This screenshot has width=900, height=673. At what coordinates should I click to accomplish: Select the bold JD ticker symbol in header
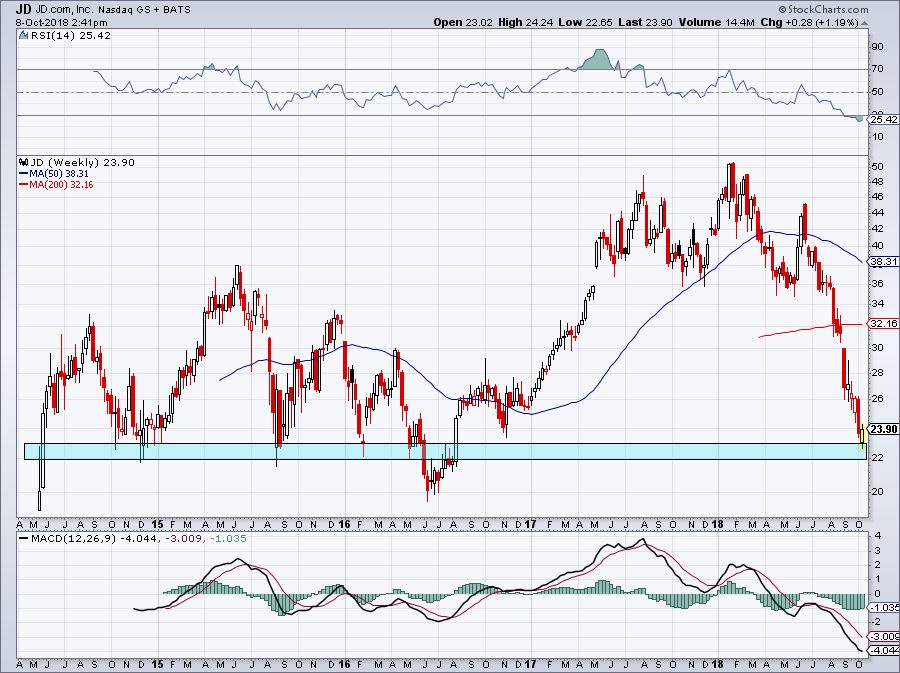tap(24, 9)
